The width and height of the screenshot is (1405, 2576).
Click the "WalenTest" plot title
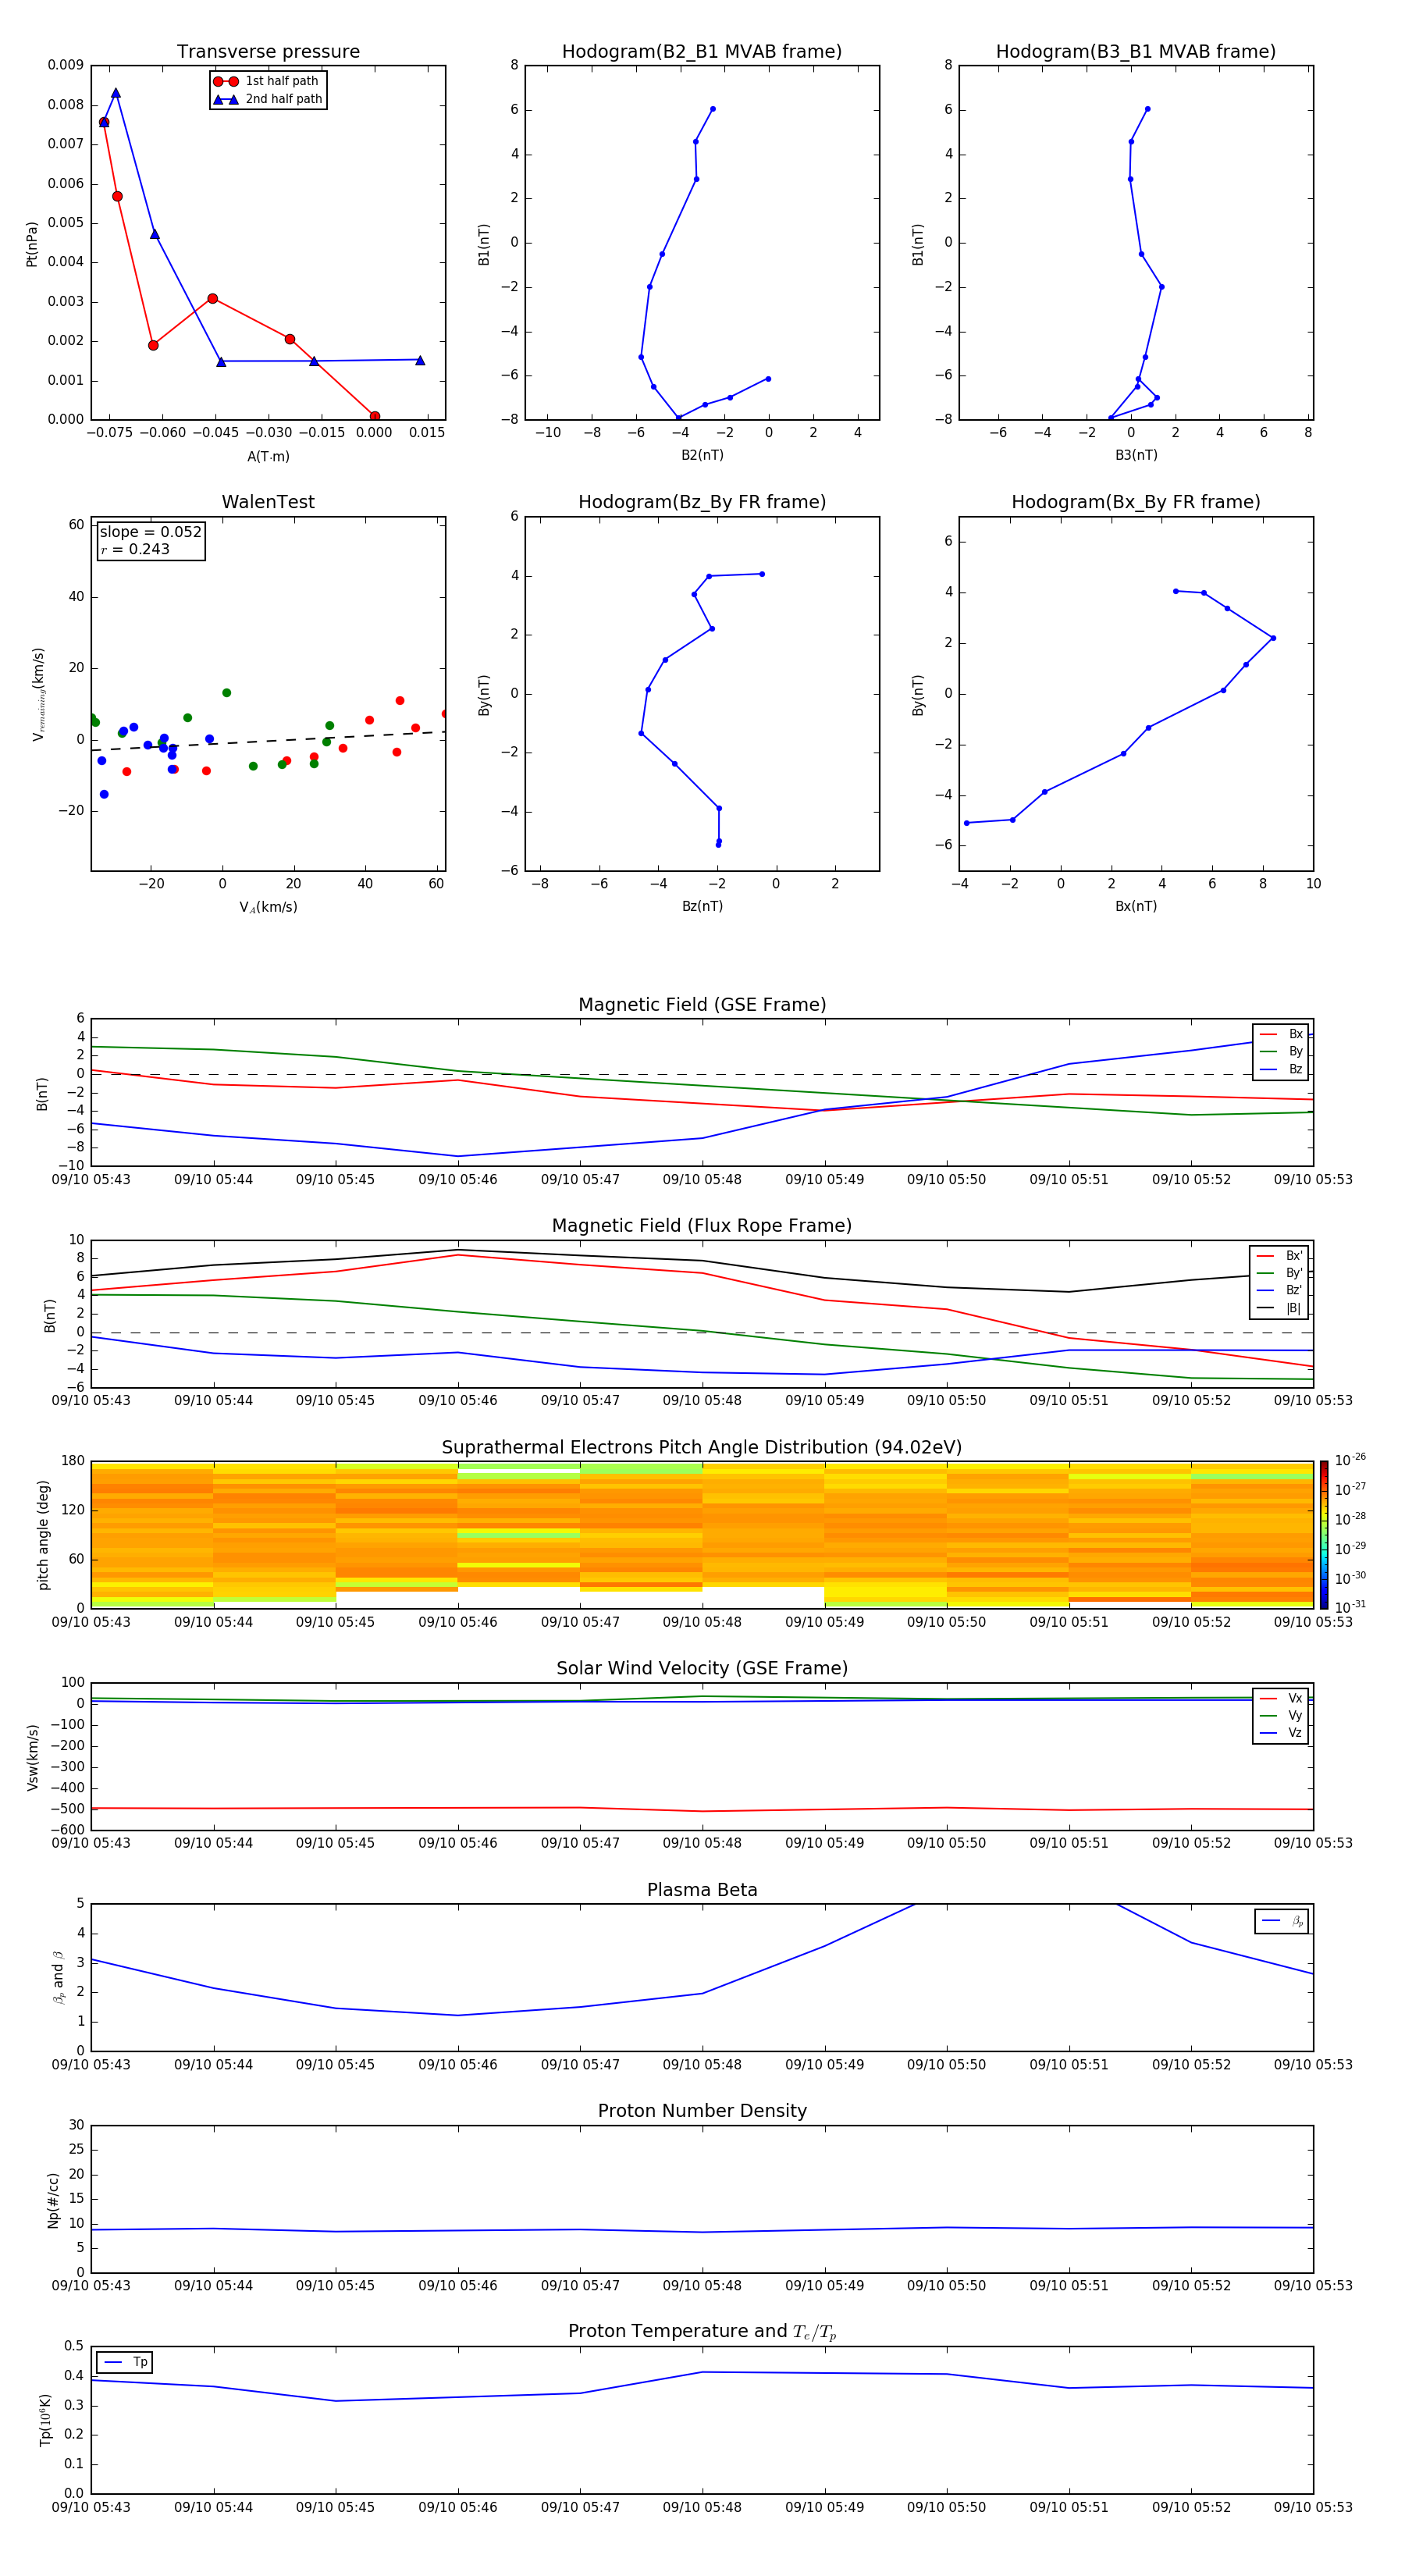tap(268, 502)
